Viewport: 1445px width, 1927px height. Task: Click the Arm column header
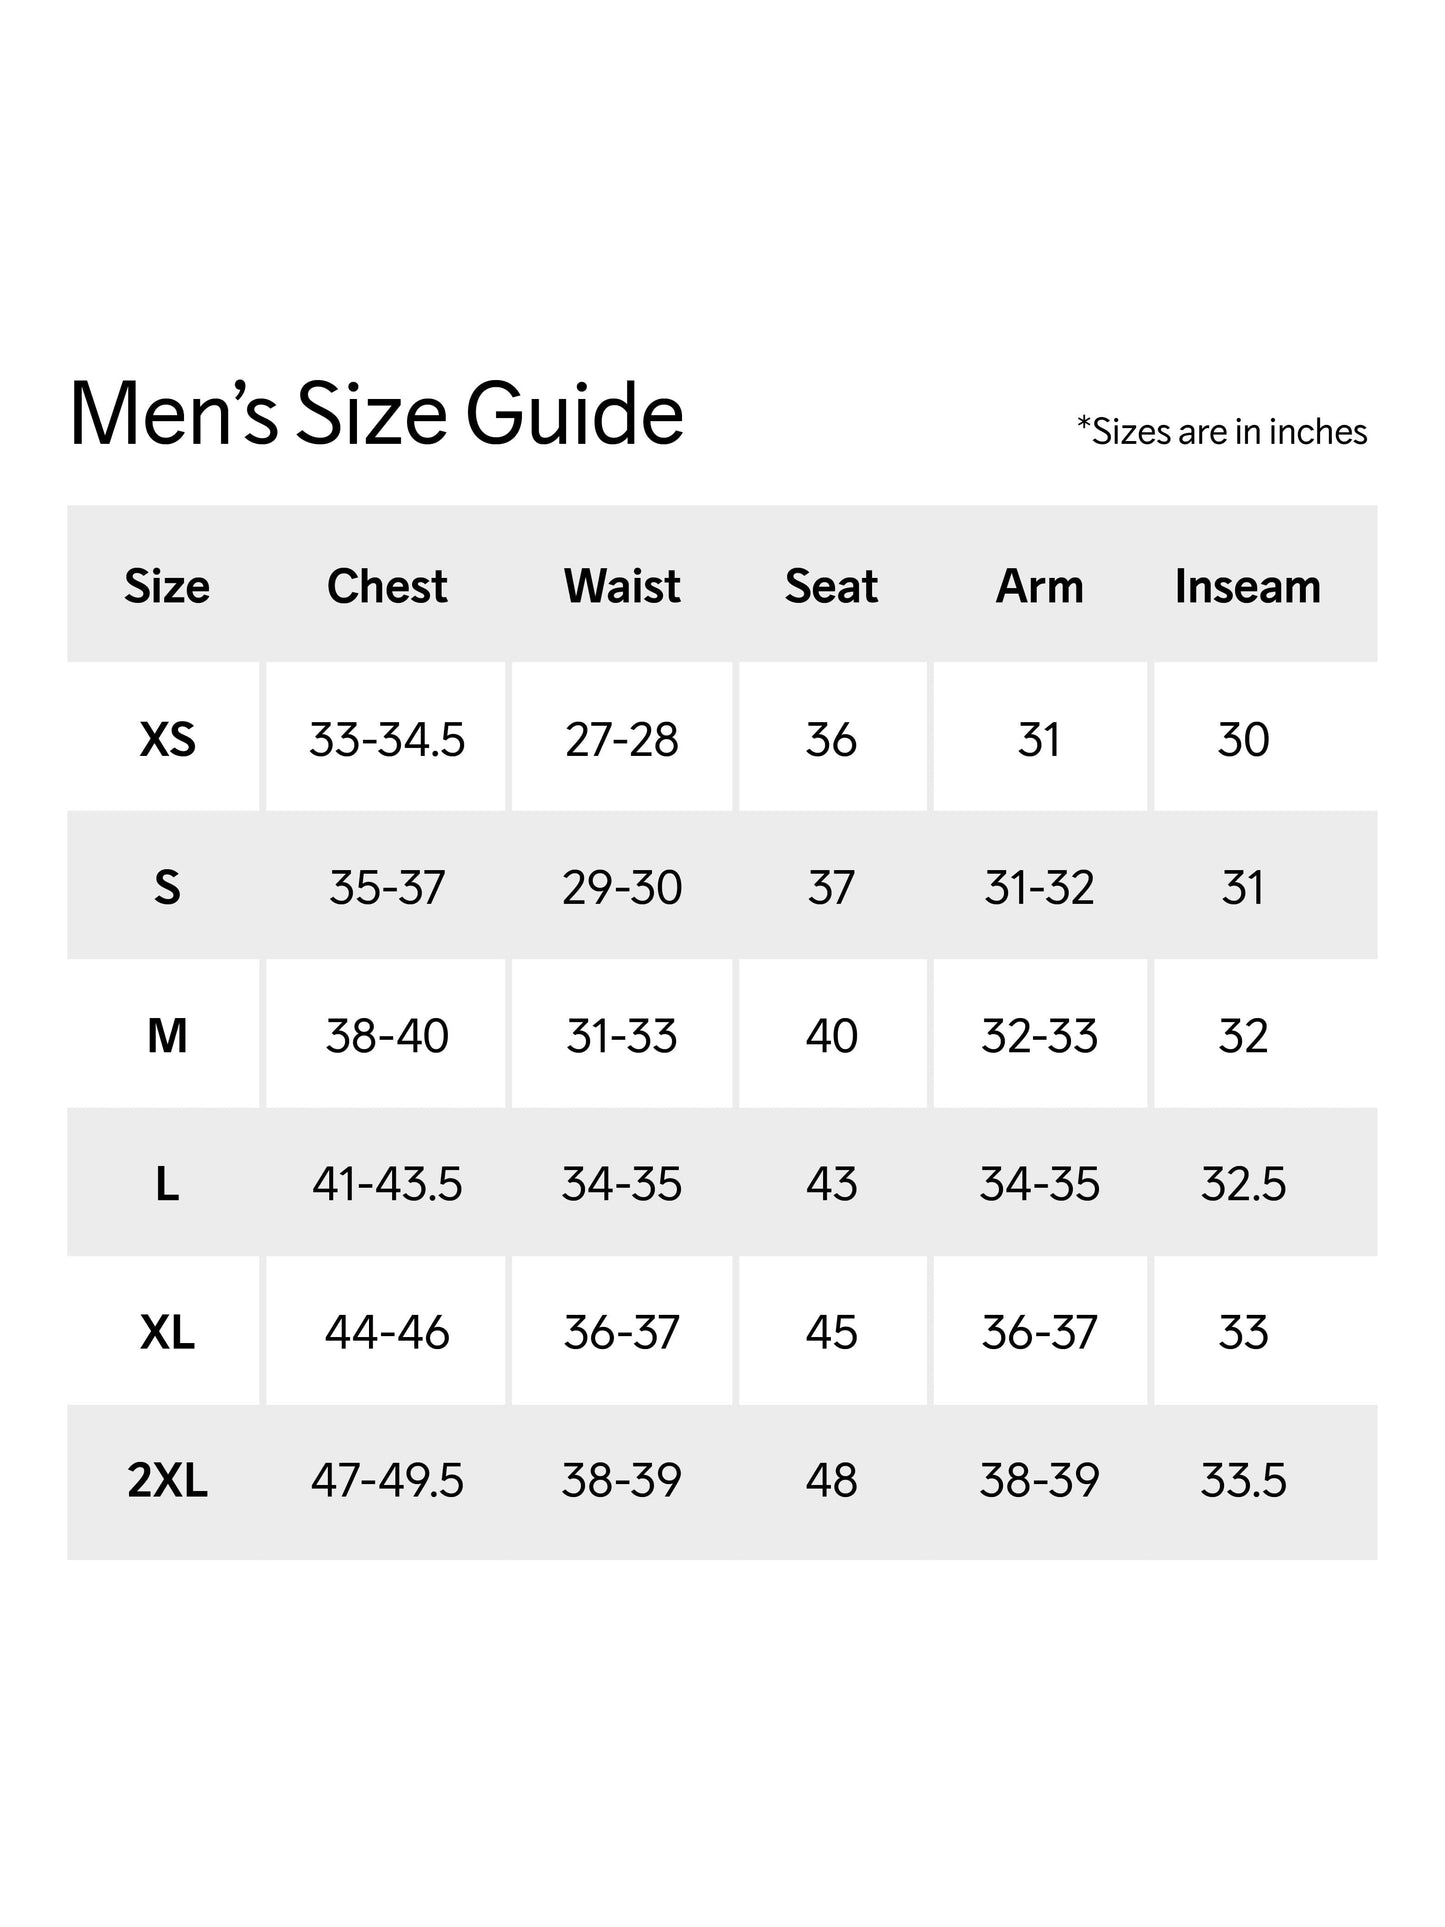(x=1039, y=586)
